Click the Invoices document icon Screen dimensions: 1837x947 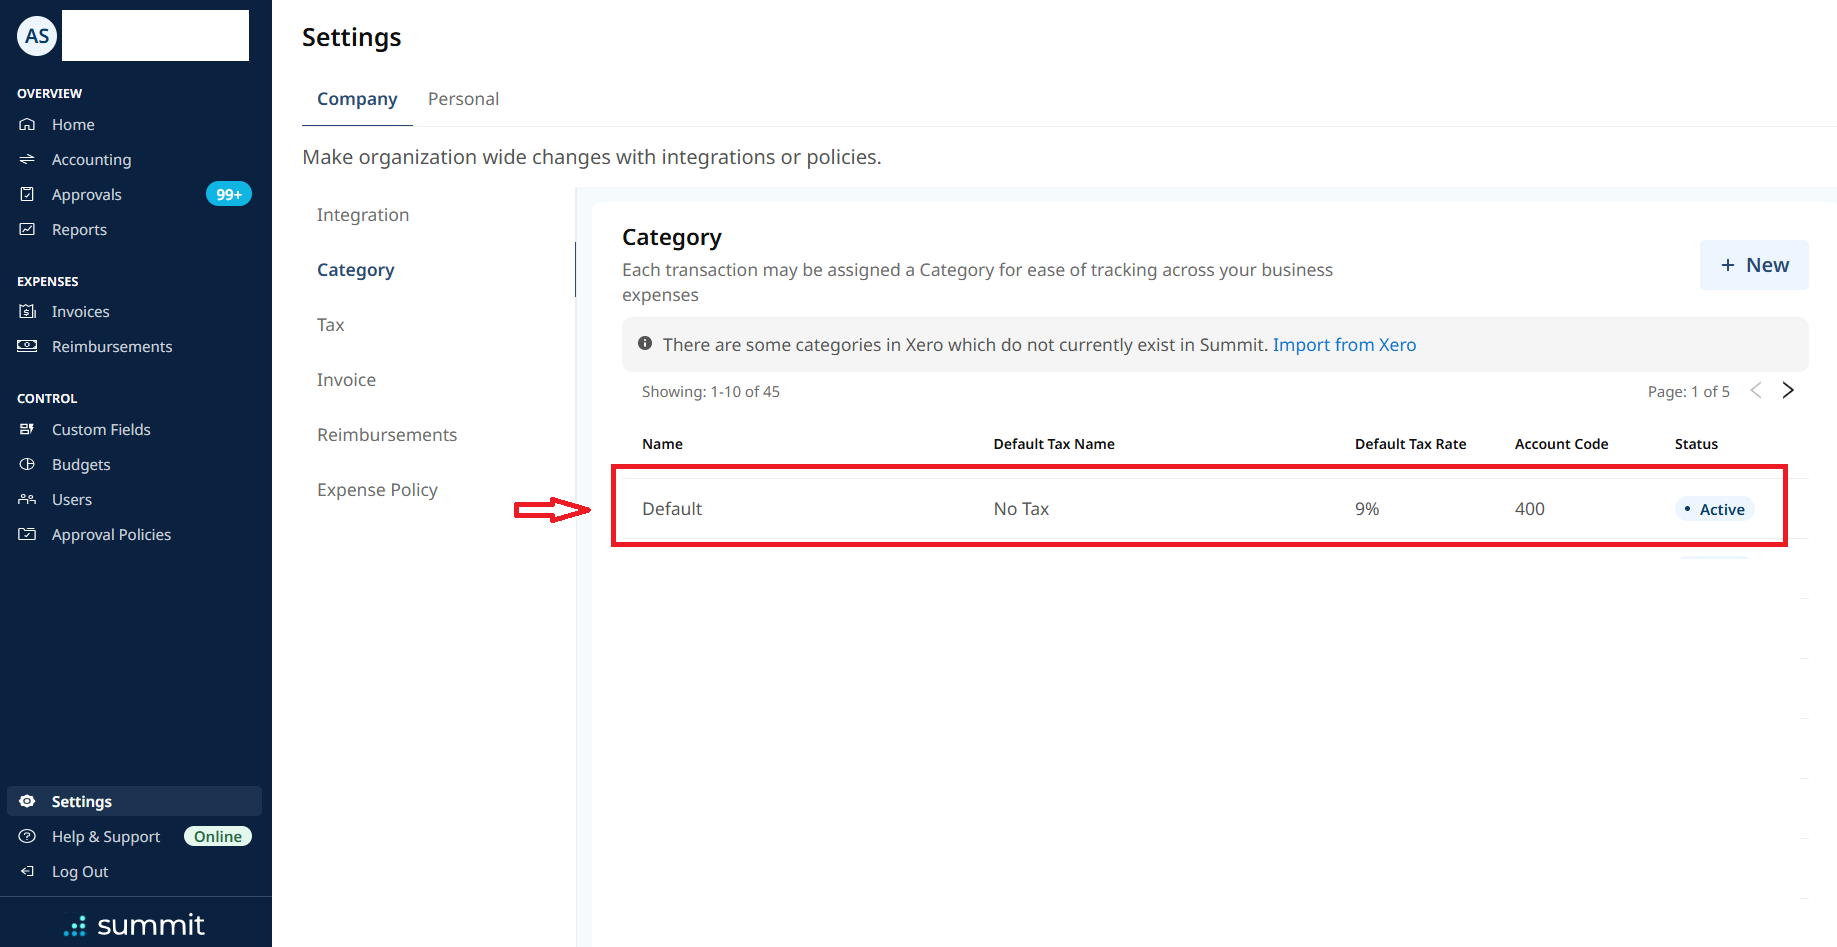coord(27,311)
